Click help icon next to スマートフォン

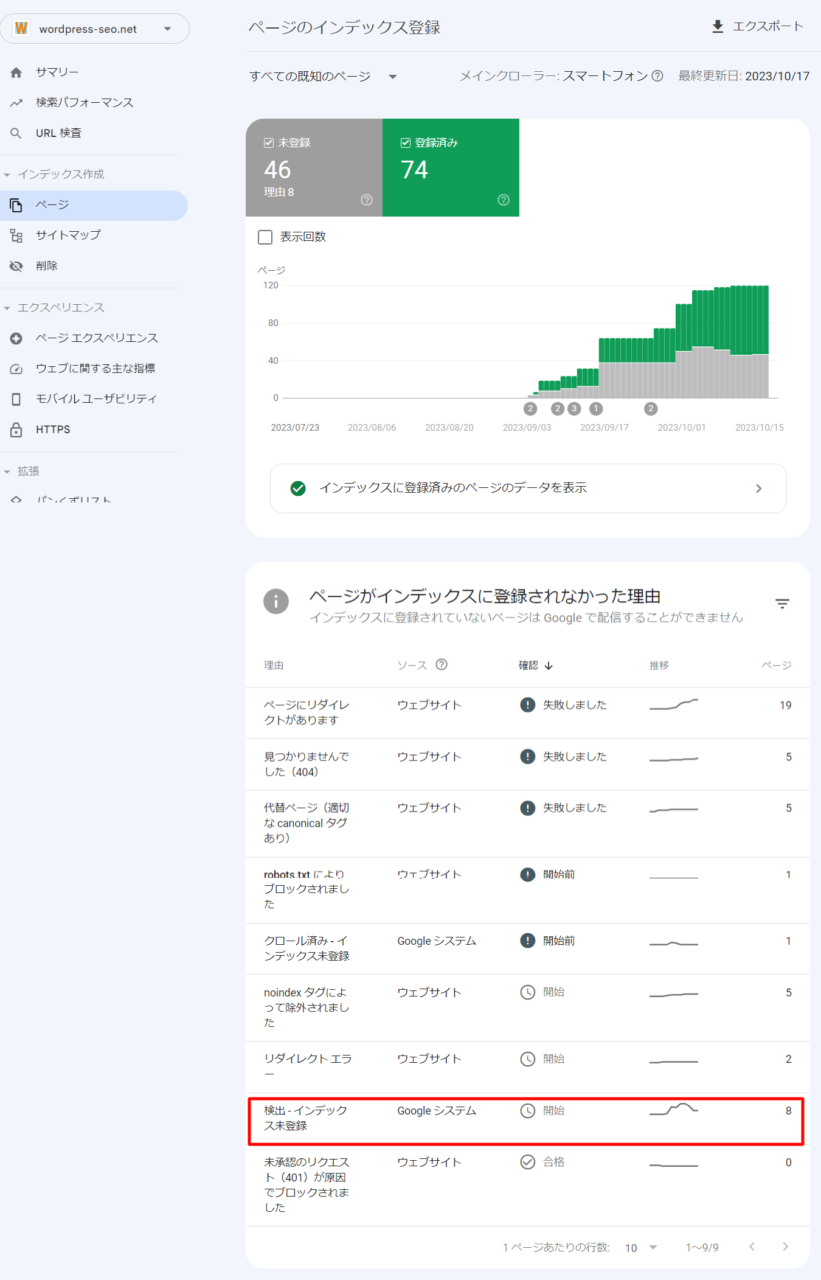(x=657, y=77)
